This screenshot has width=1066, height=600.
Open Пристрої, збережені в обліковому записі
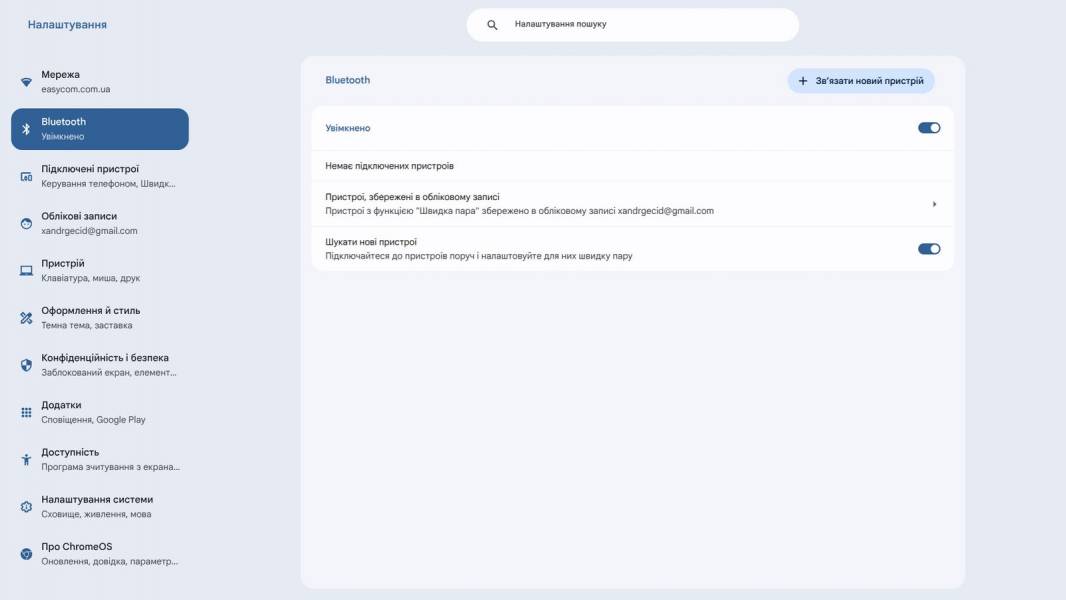632,204
